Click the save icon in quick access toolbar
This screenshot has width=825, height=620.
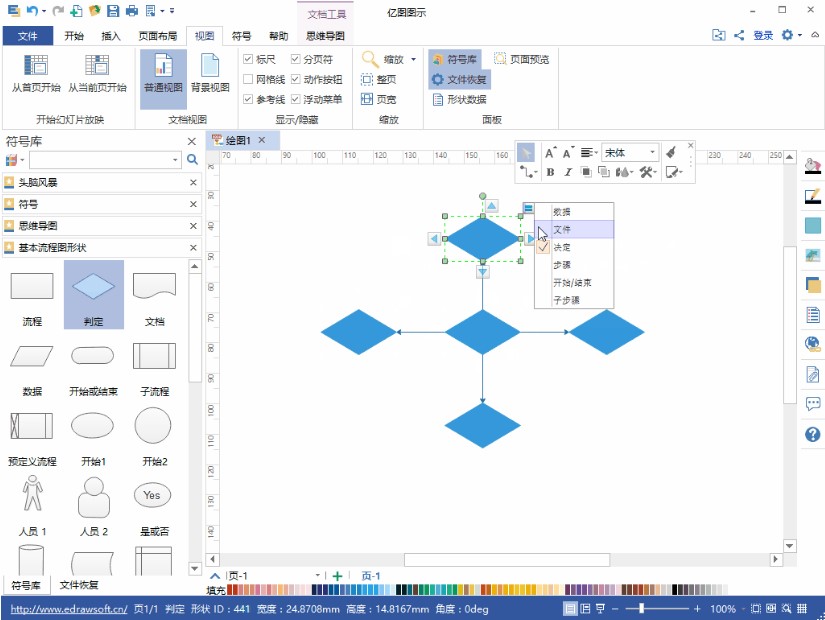[x=113, y=9]
